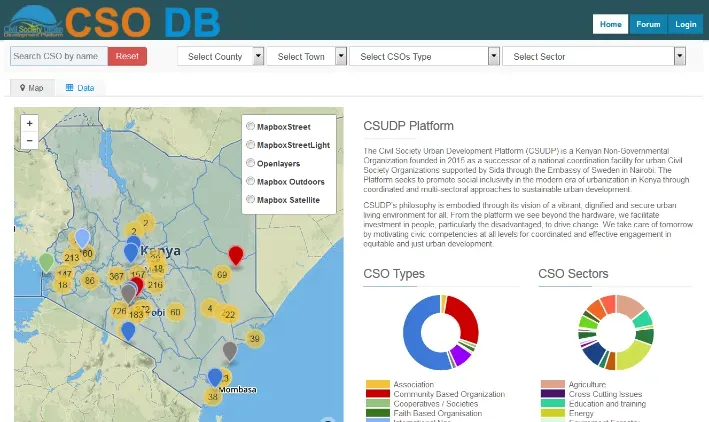Click the light blue map pin in western Kenya
The height and width of the screenshot is (422, 709).
[x=82, y=239]
